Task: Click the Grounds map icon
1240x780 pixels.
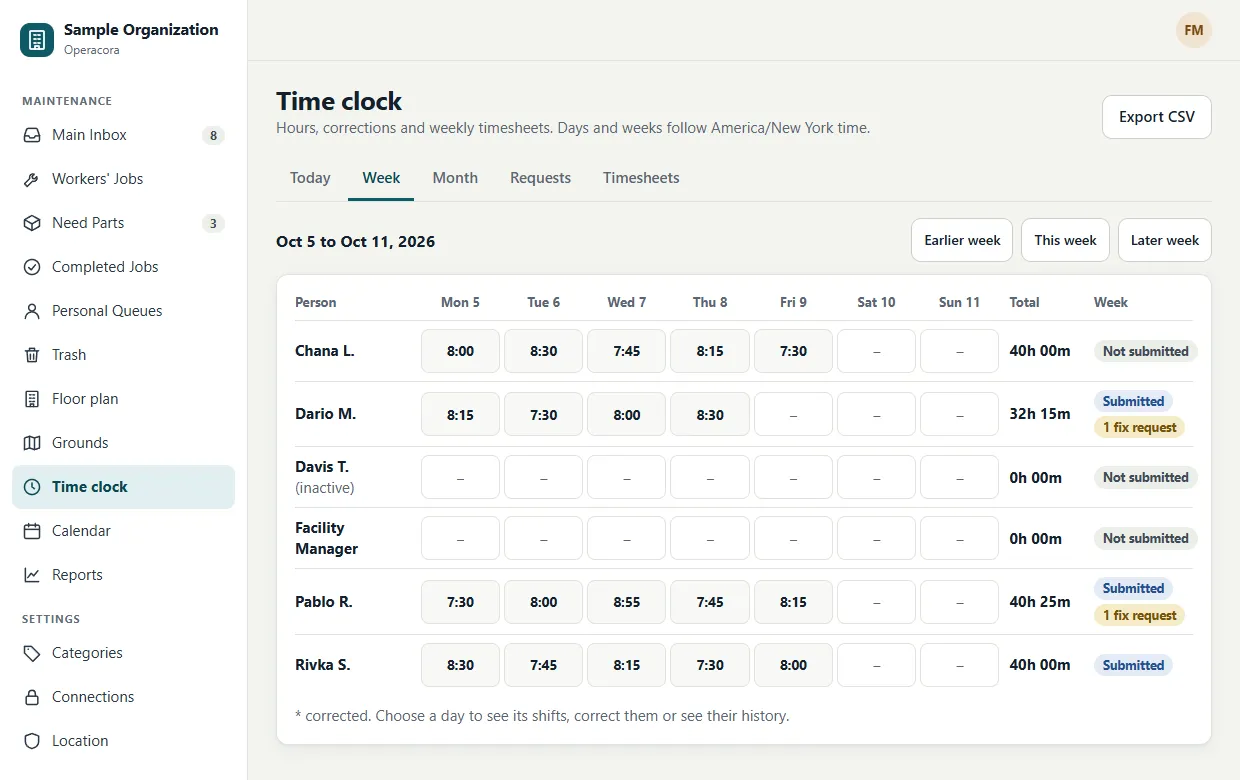Action: tap(32, 443)
